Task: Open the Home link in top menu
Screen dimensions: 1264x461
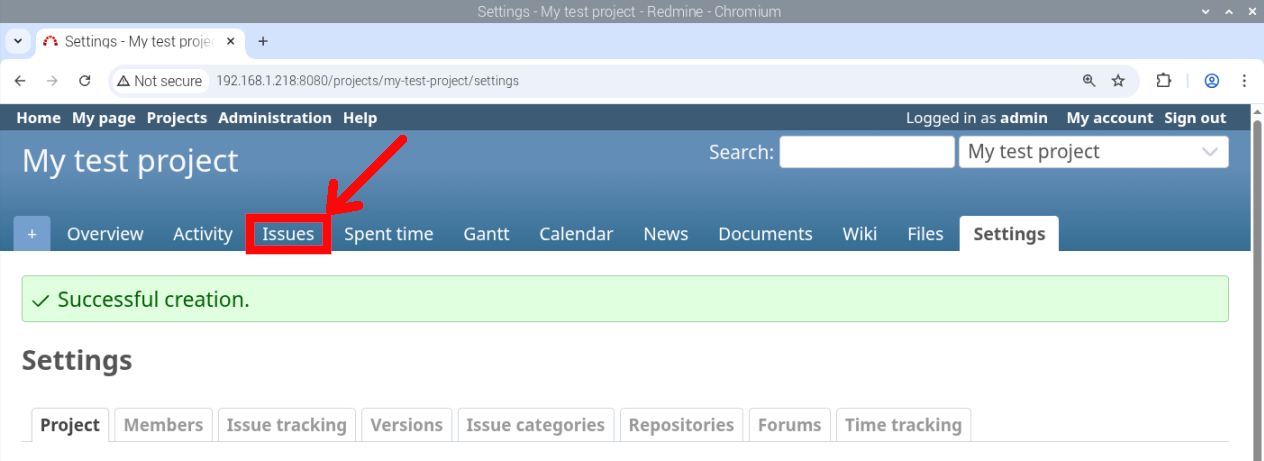Action: click(x=38, y=118)
